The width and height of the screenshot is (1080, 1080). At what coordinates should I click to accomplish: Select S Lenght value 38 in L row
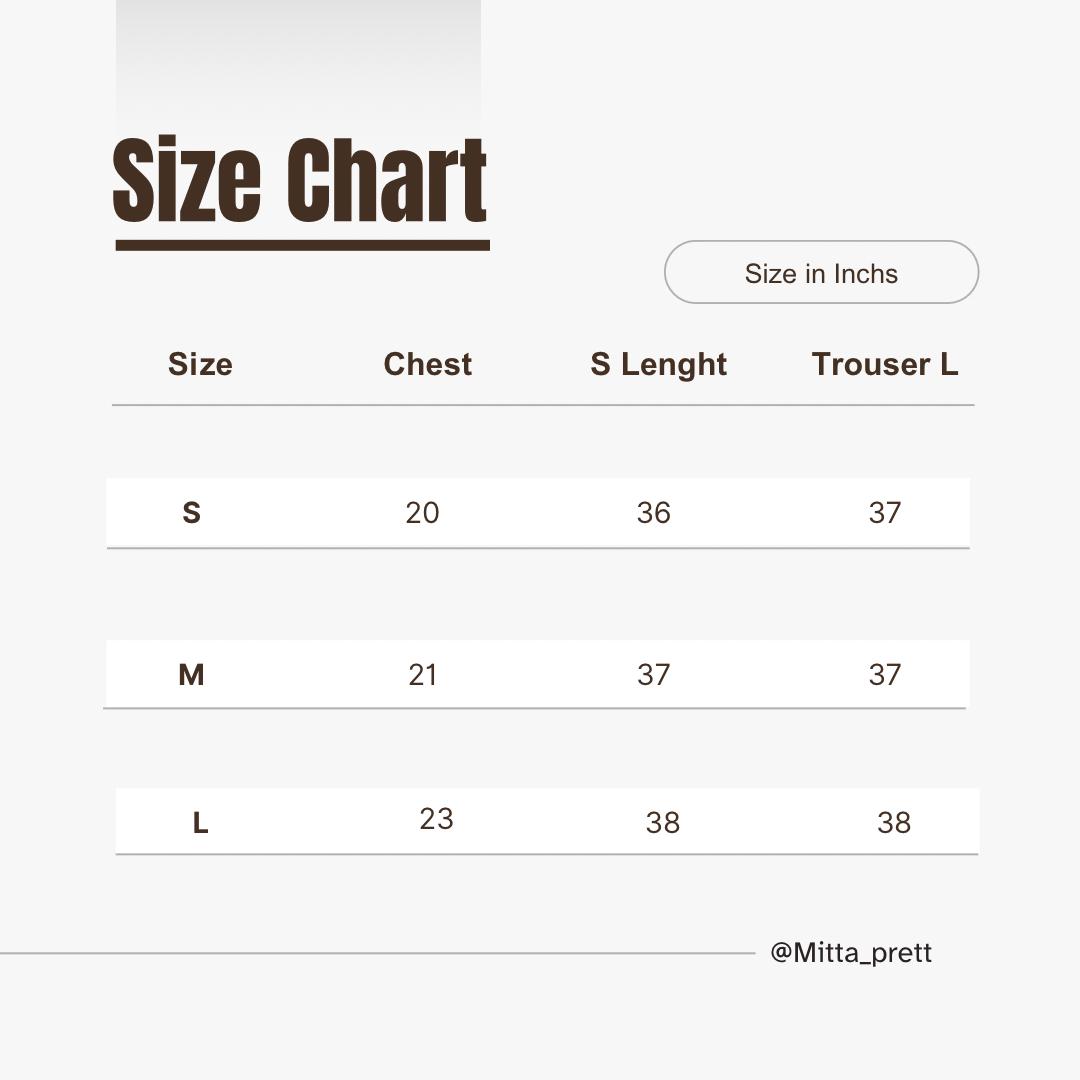coord(662,823)
